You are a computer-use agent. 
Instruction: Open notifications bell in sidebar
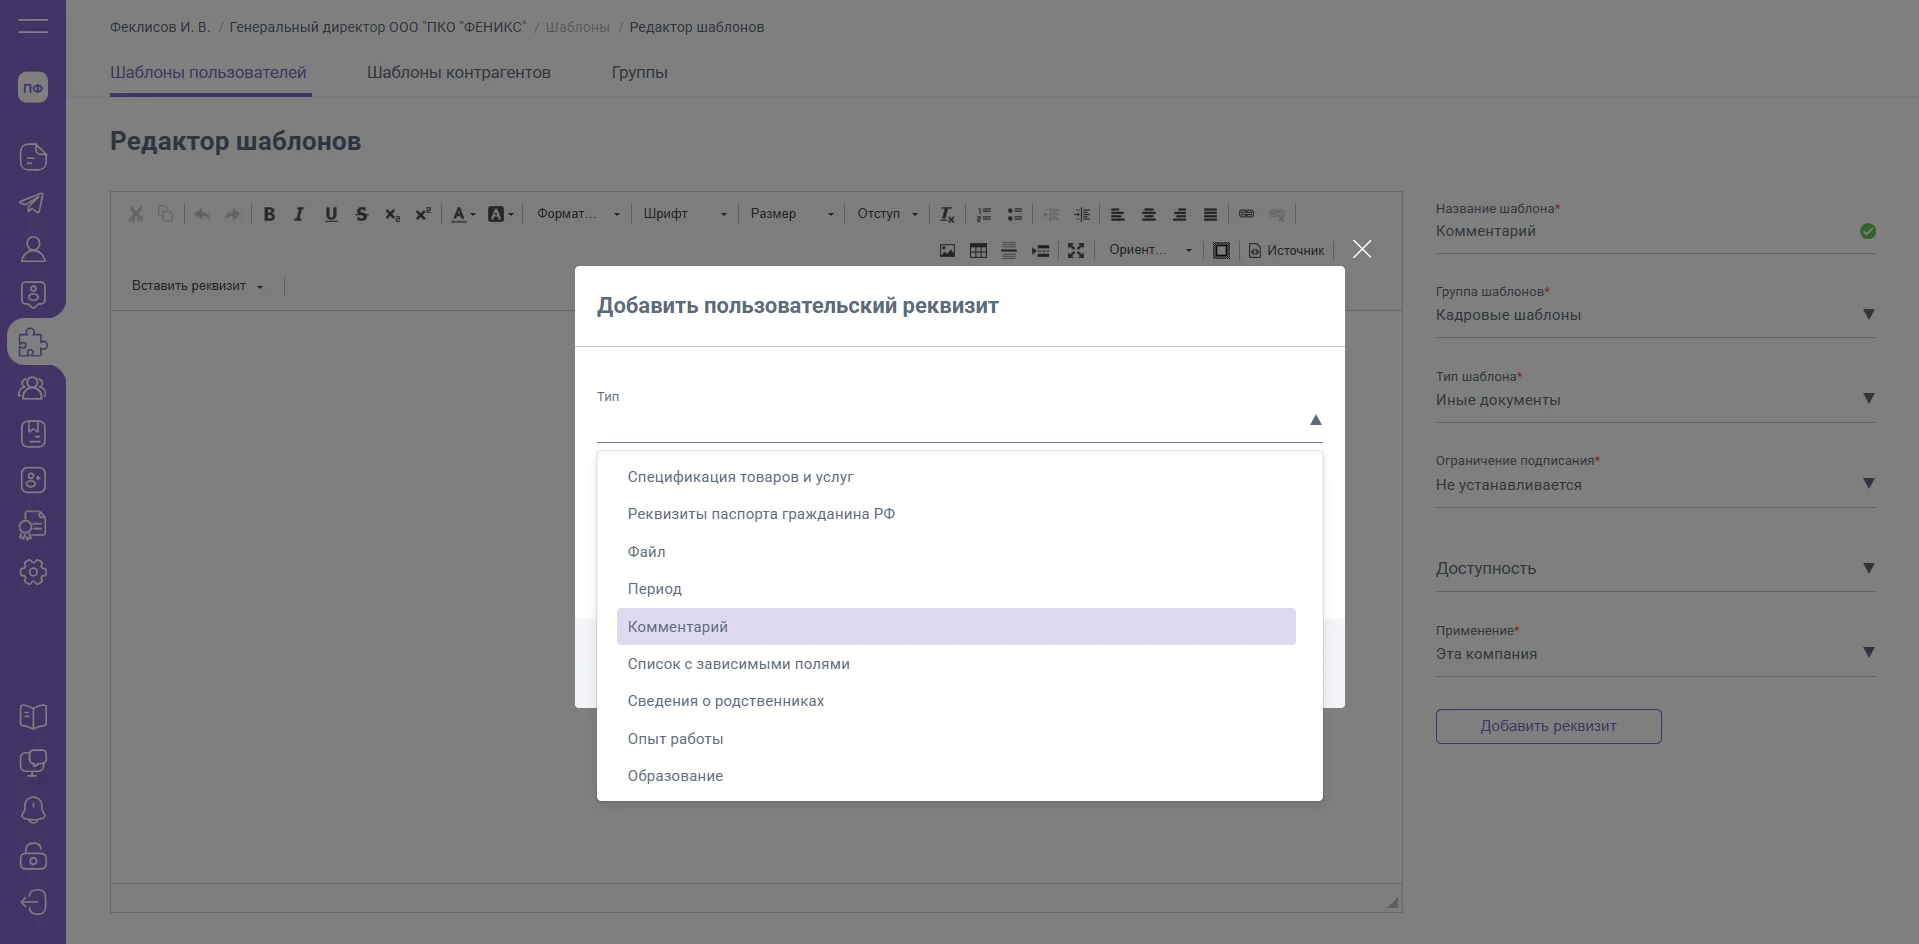33,809
